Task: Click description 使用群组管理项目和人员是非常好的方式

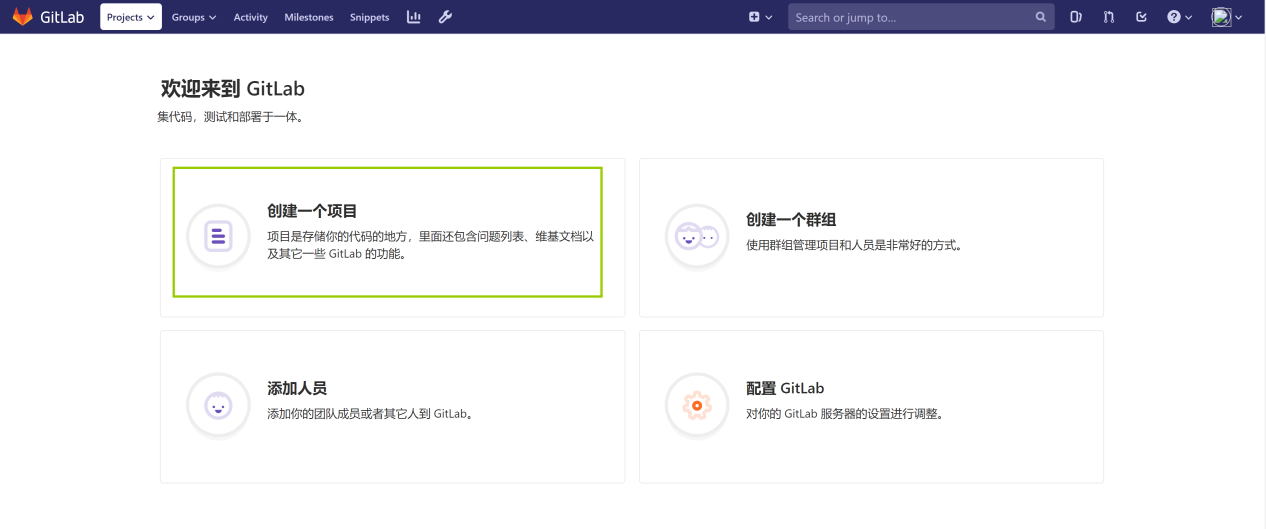Action: click(x=855, y=245)
